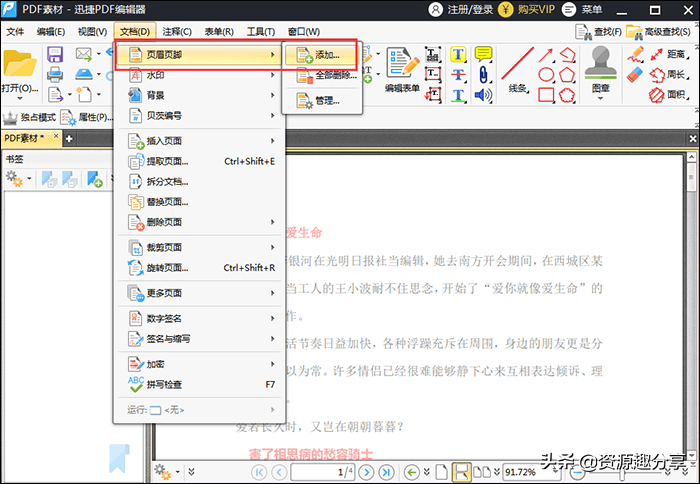Open the 文件 menu
This screenshot has height=484, width=700.
pyautogui.click(x=15, y=32)
